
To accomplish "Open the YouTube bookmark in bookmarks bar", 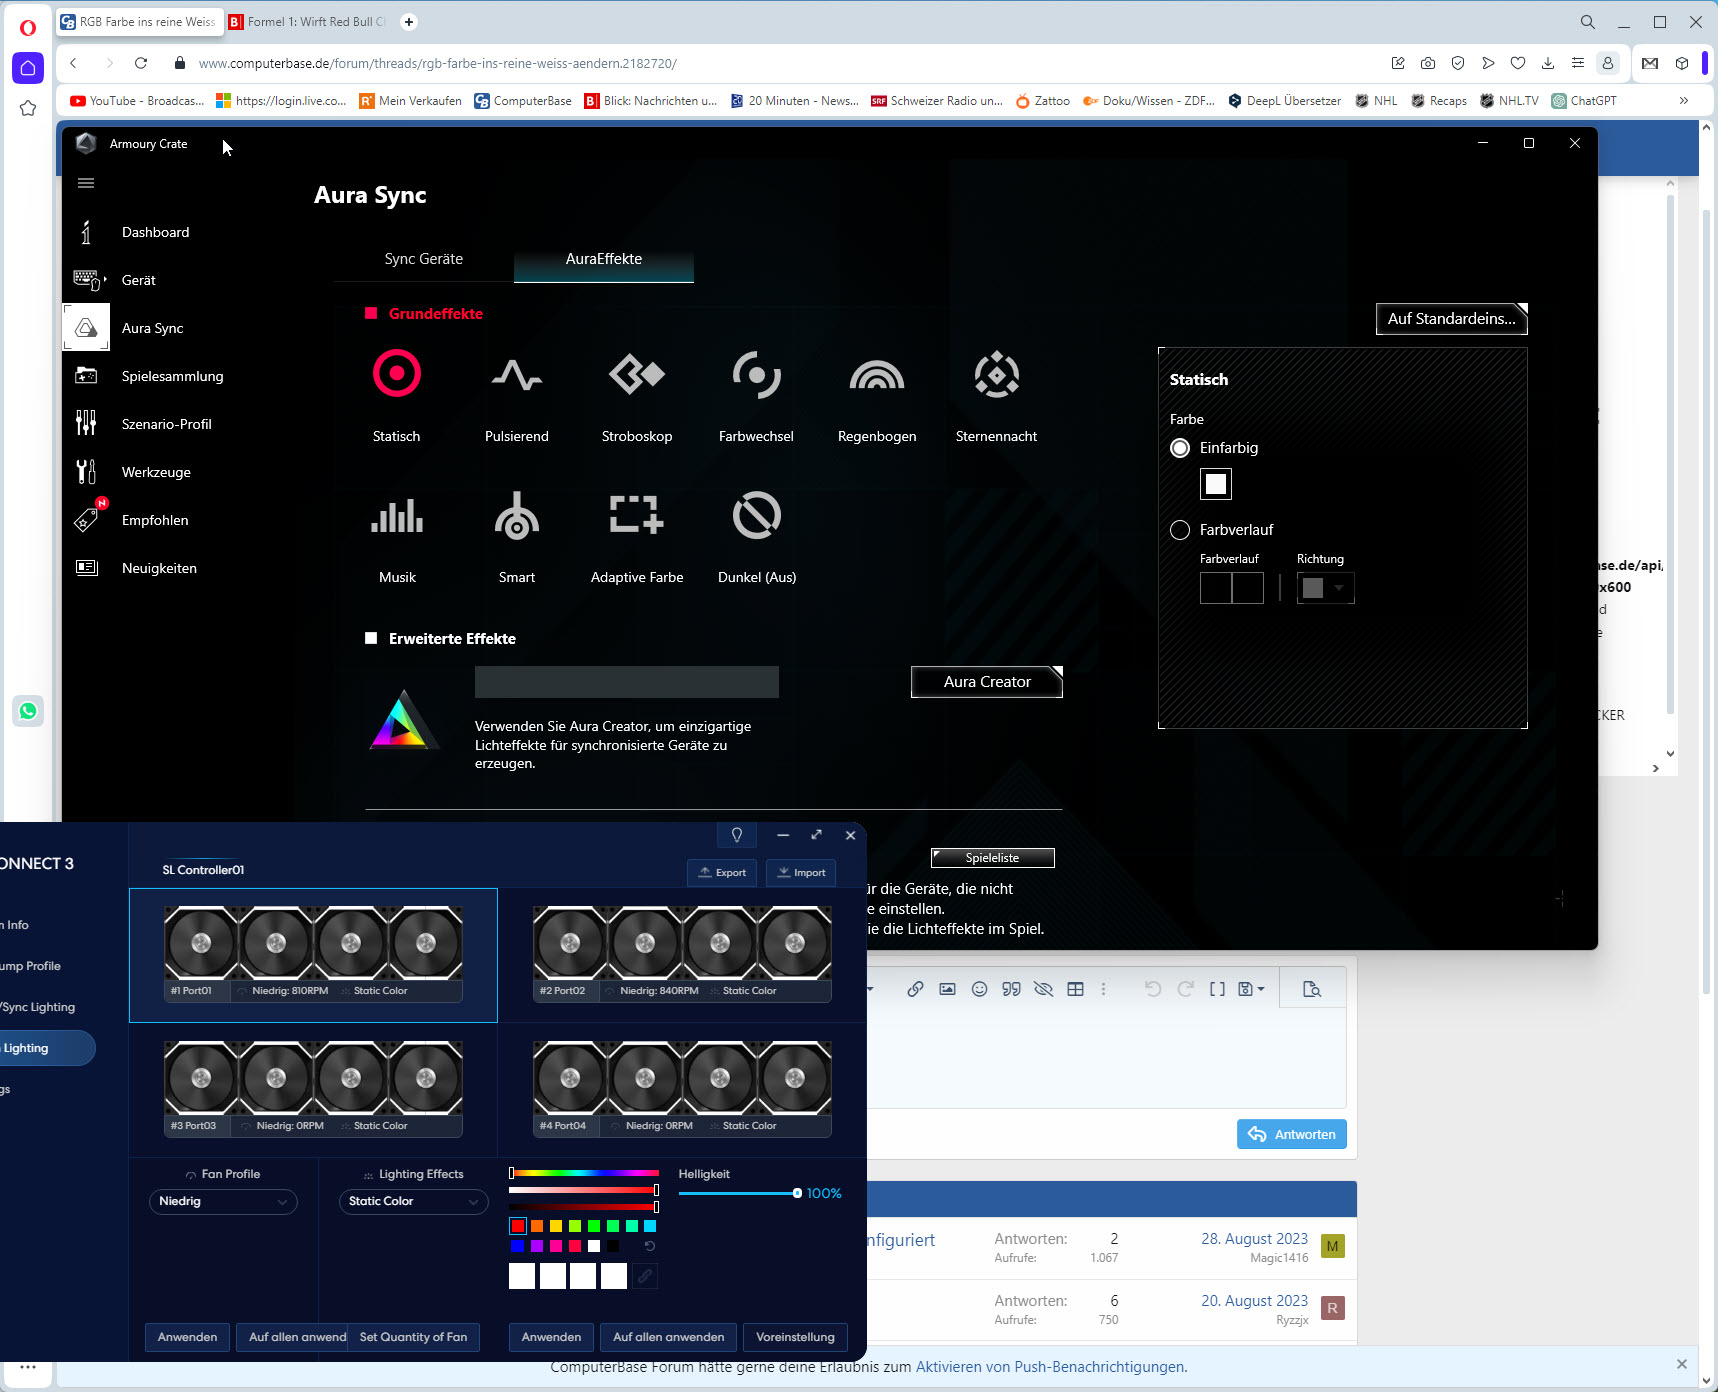I will (x=137, y=100).
